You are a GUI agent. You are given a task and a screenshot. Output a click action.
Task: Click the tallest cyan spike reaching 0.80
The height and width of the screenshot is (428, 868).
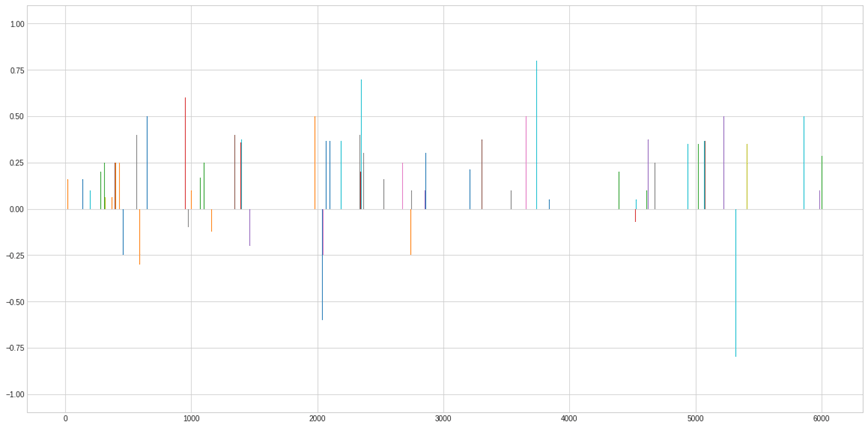536,135
